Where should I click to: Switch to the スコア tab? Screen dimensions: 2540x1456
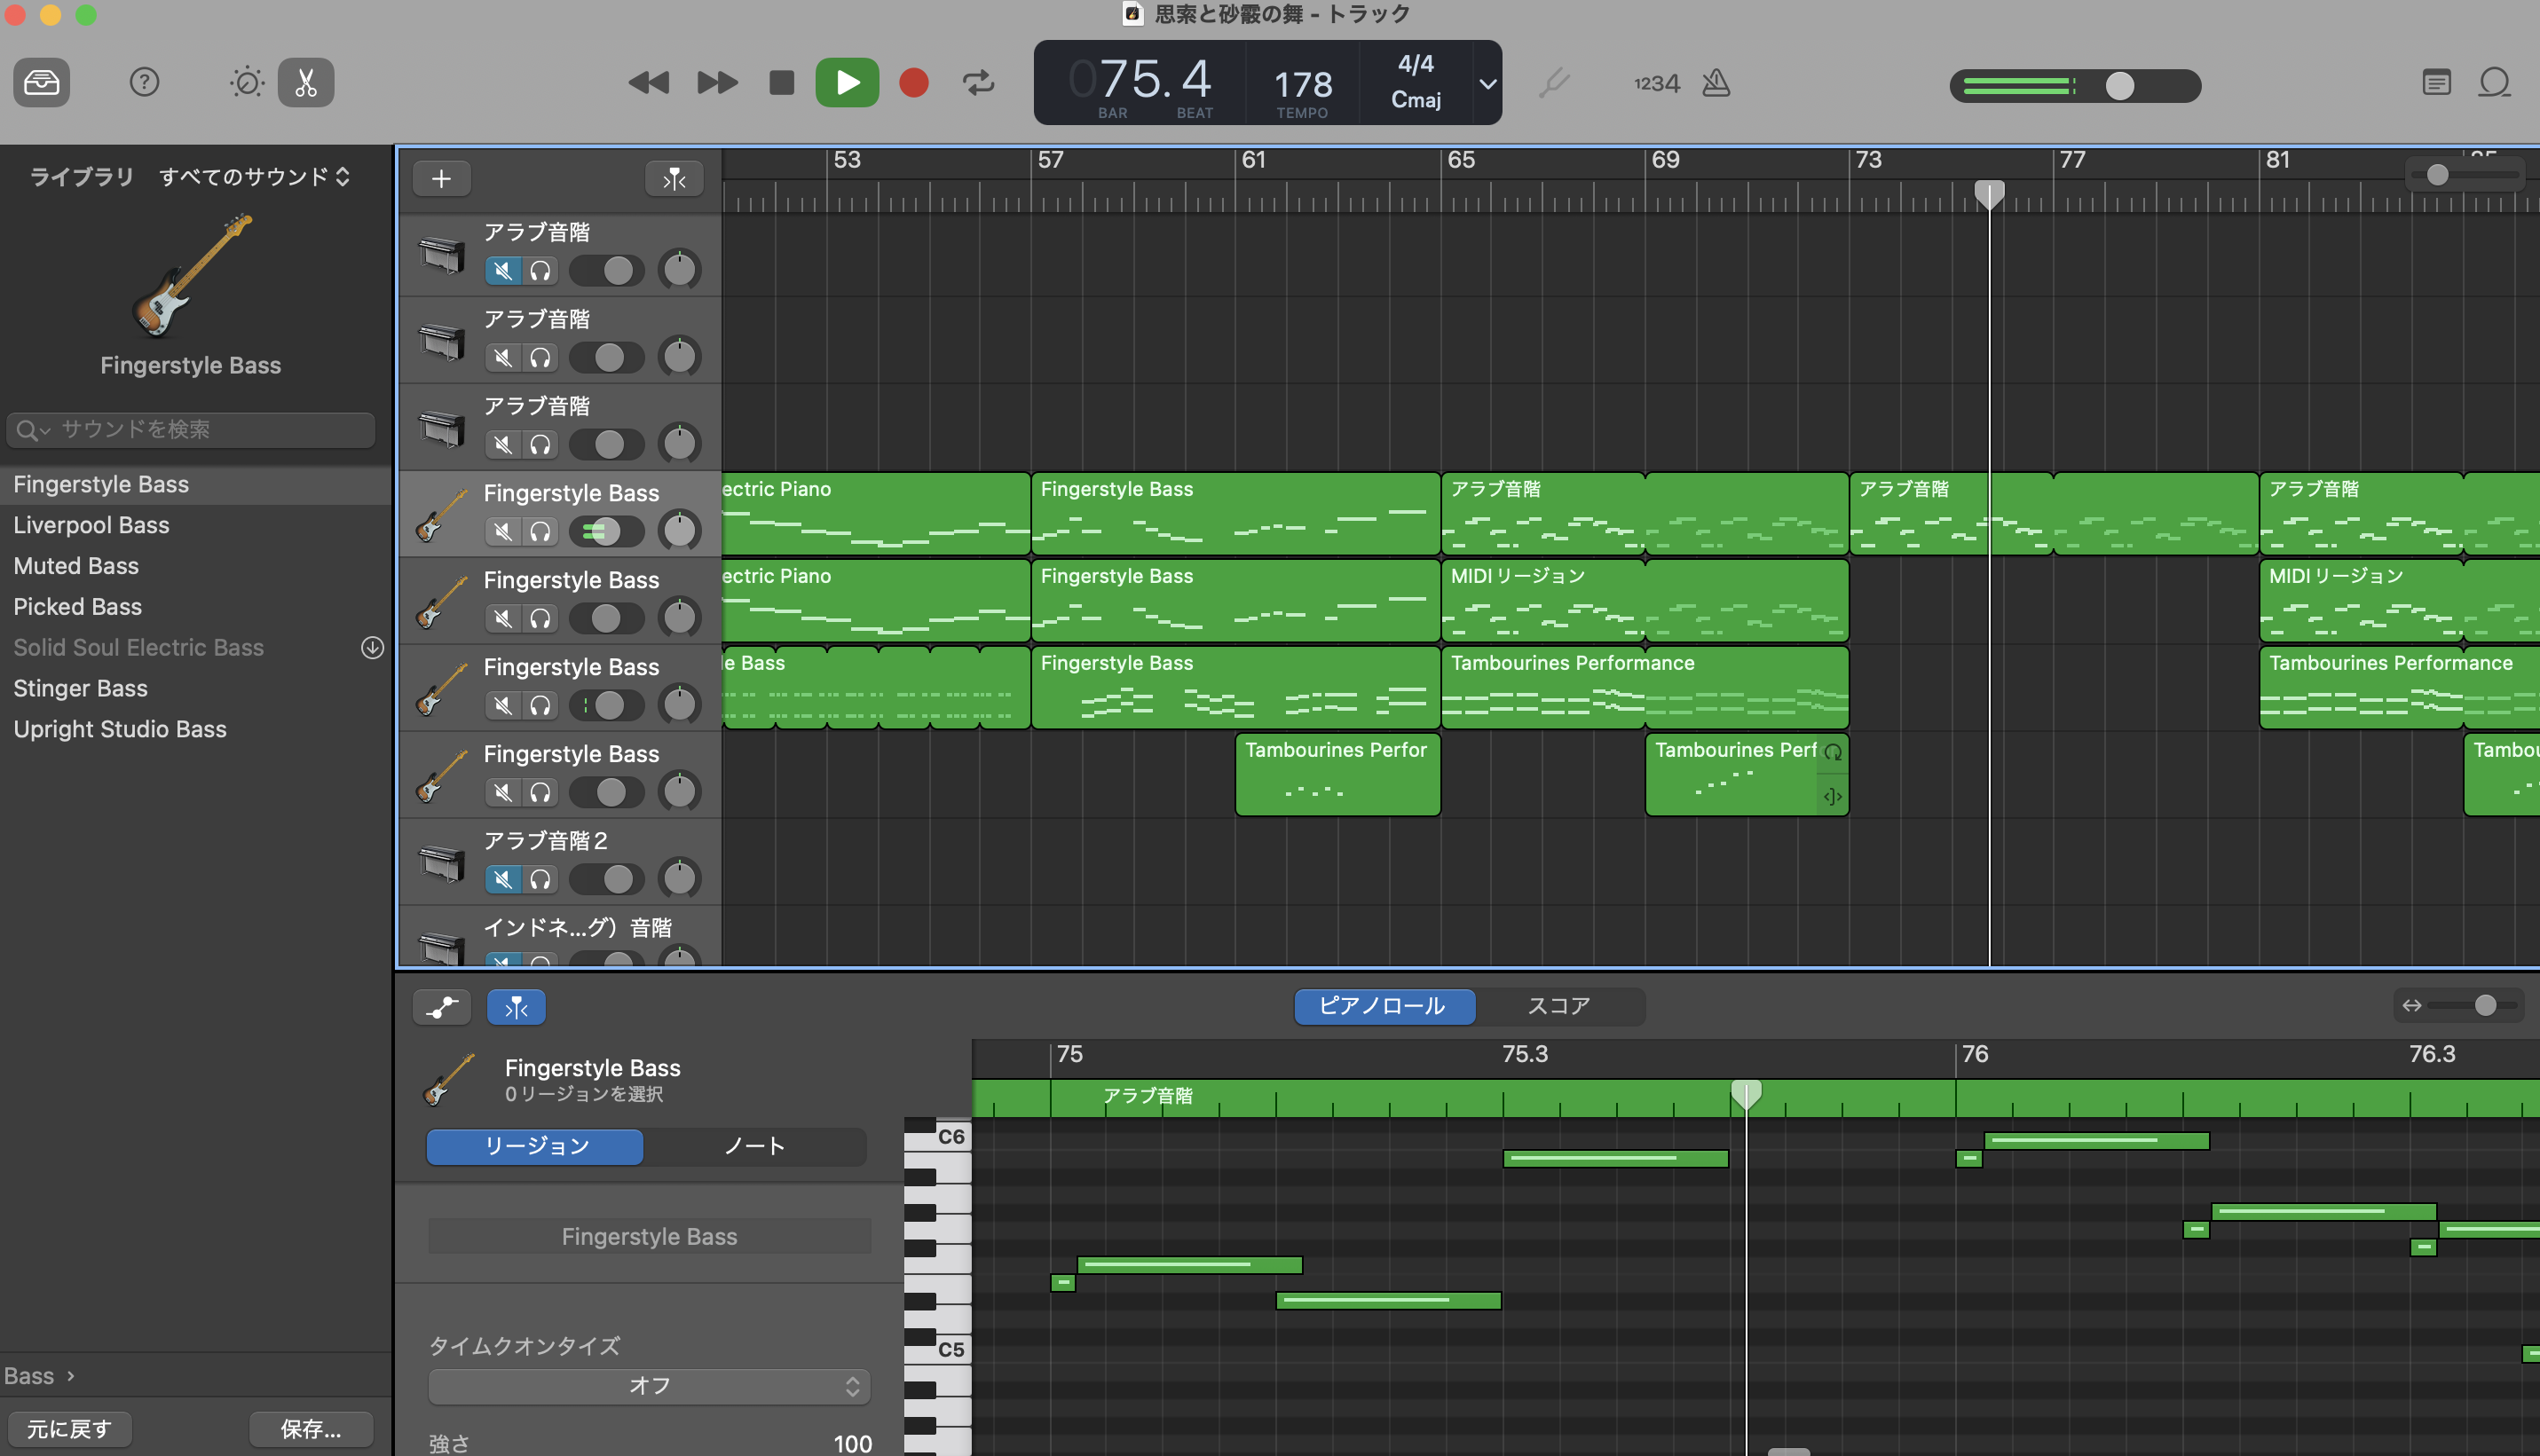[x=1558, y=1006]
